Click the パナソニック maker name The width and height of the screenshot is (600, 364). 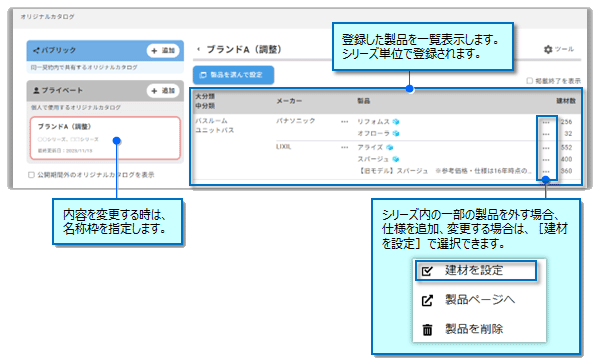[x=295, y=121]
